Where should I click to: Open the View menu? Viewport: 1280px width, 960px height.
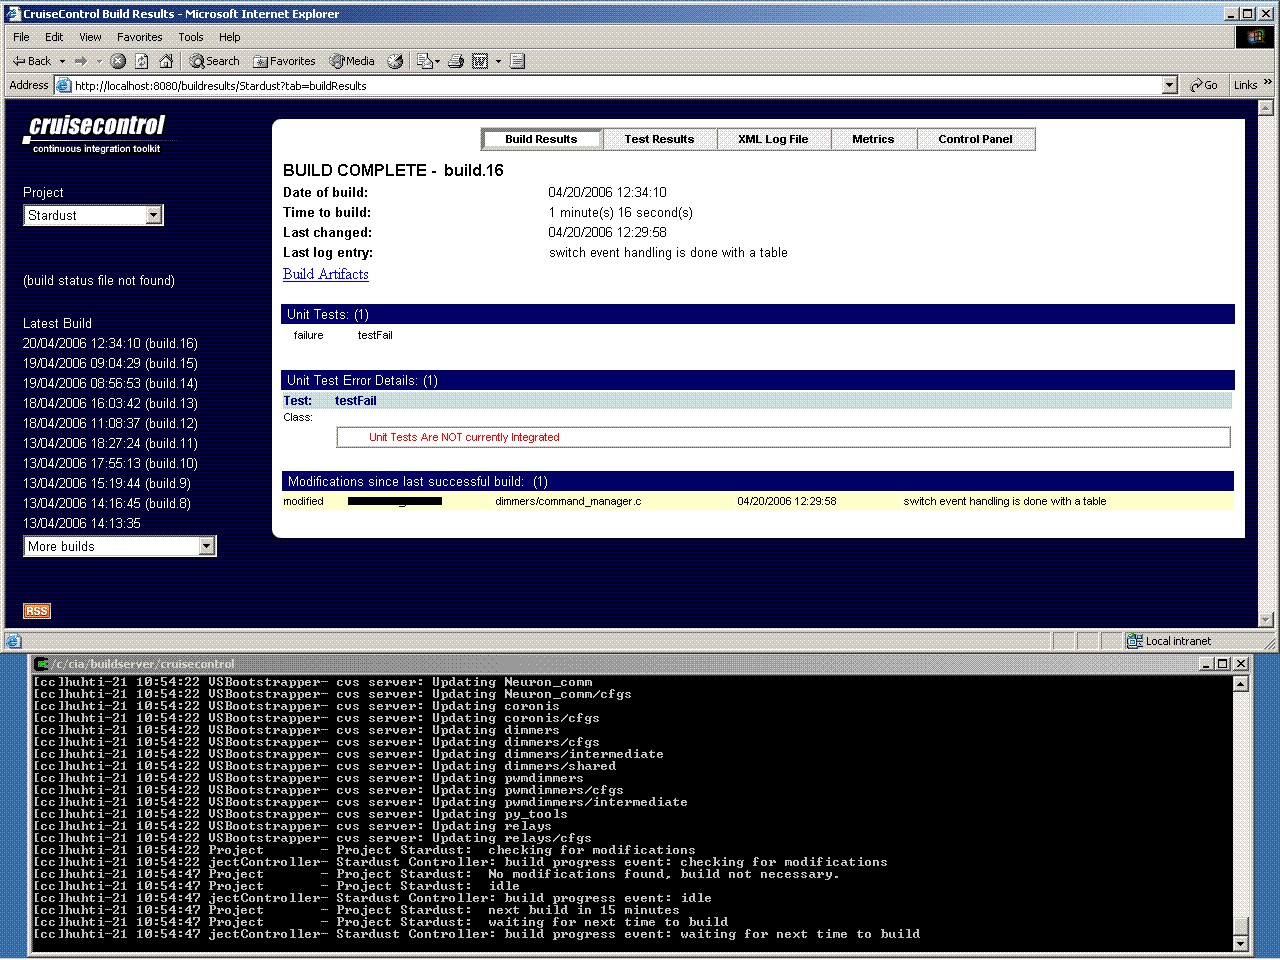[90, 37]
